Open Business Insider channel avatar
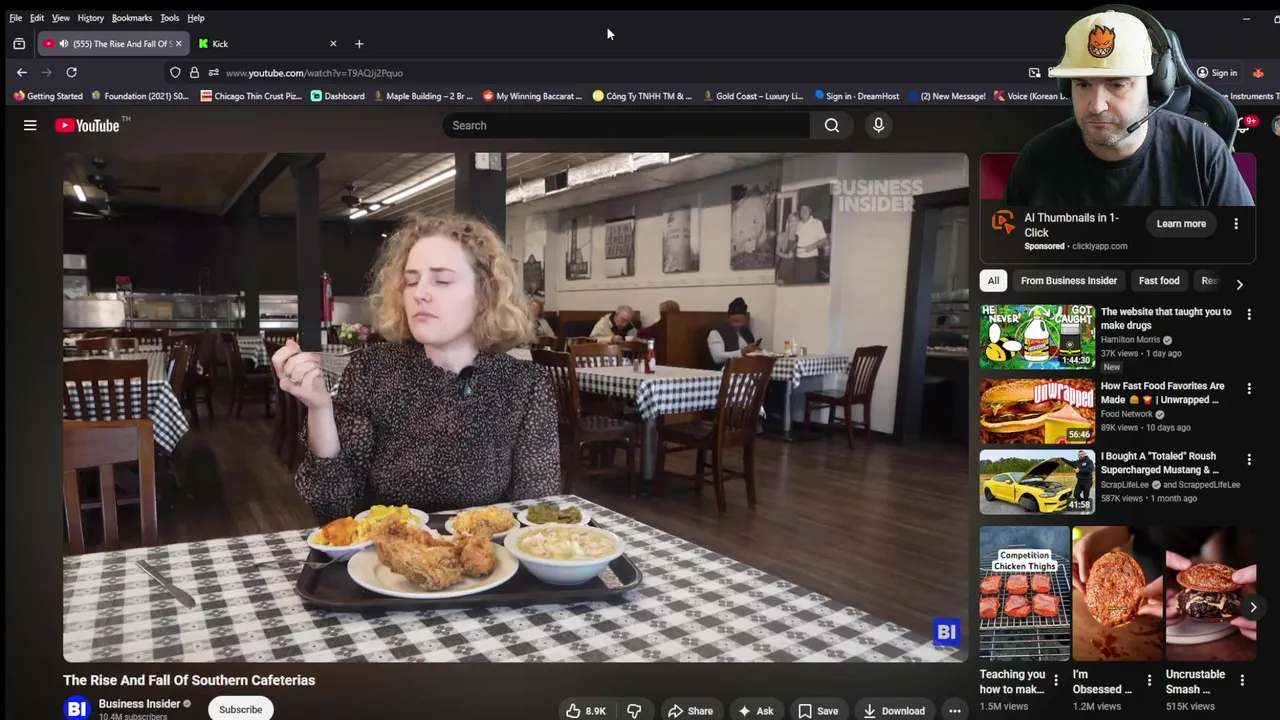1280x720 pixels. (x=77, y=709)
